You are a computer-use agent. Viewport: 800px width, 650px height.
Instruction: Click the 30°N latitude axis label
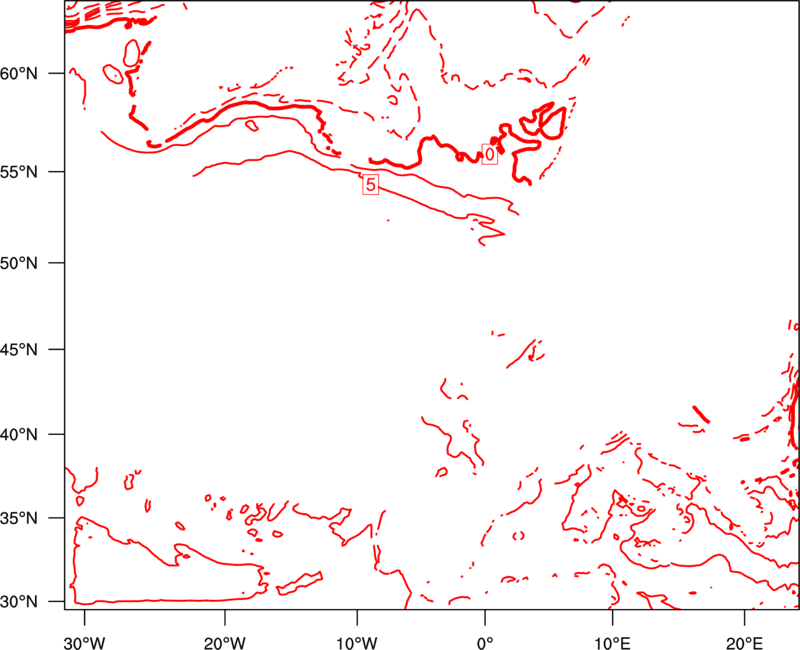click(x=19, y=602)
